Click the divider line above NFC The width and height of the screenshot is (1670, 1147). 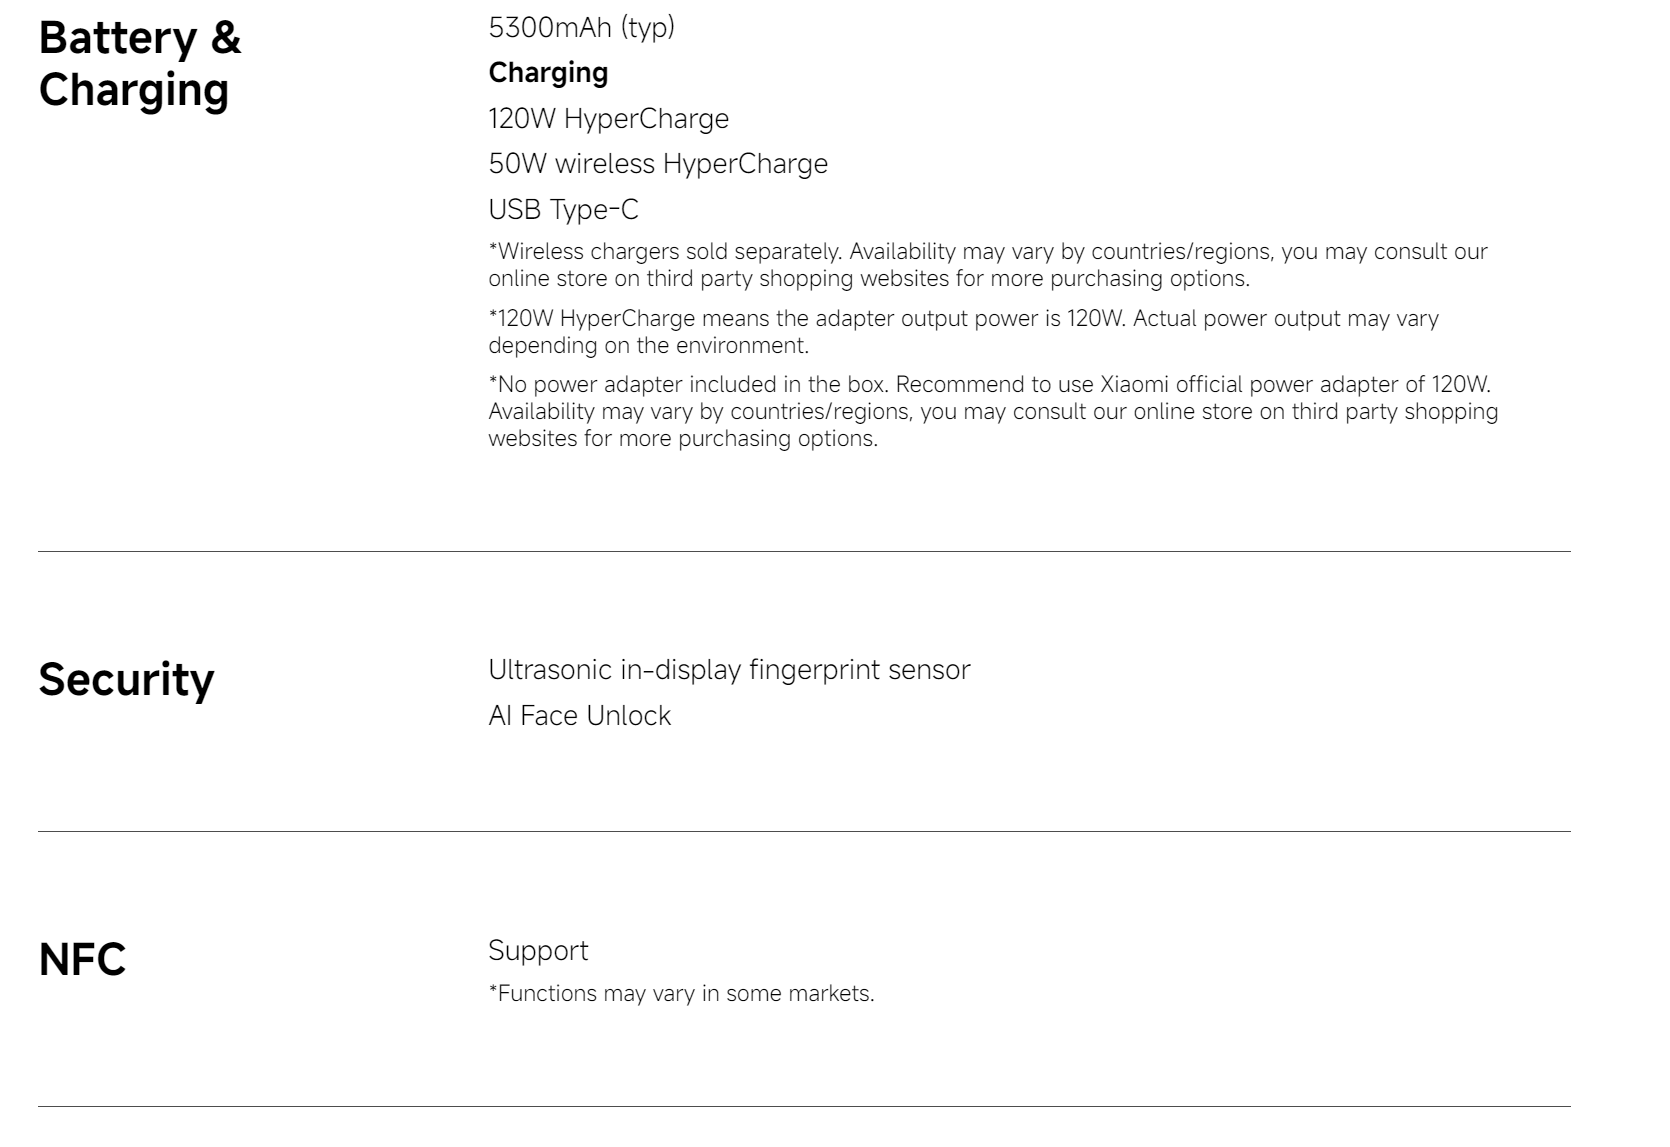(804, 831)
